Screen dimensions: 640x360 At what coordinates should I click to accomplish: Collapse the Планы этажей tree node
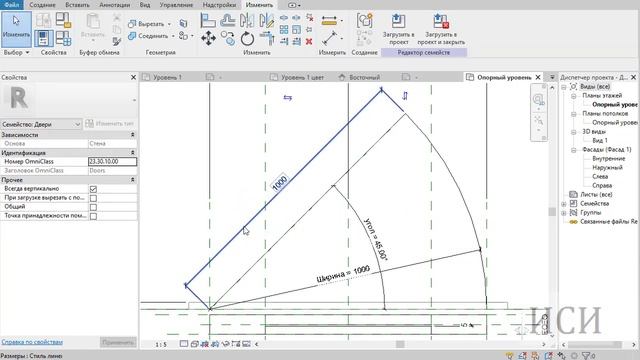click(573, 96)
